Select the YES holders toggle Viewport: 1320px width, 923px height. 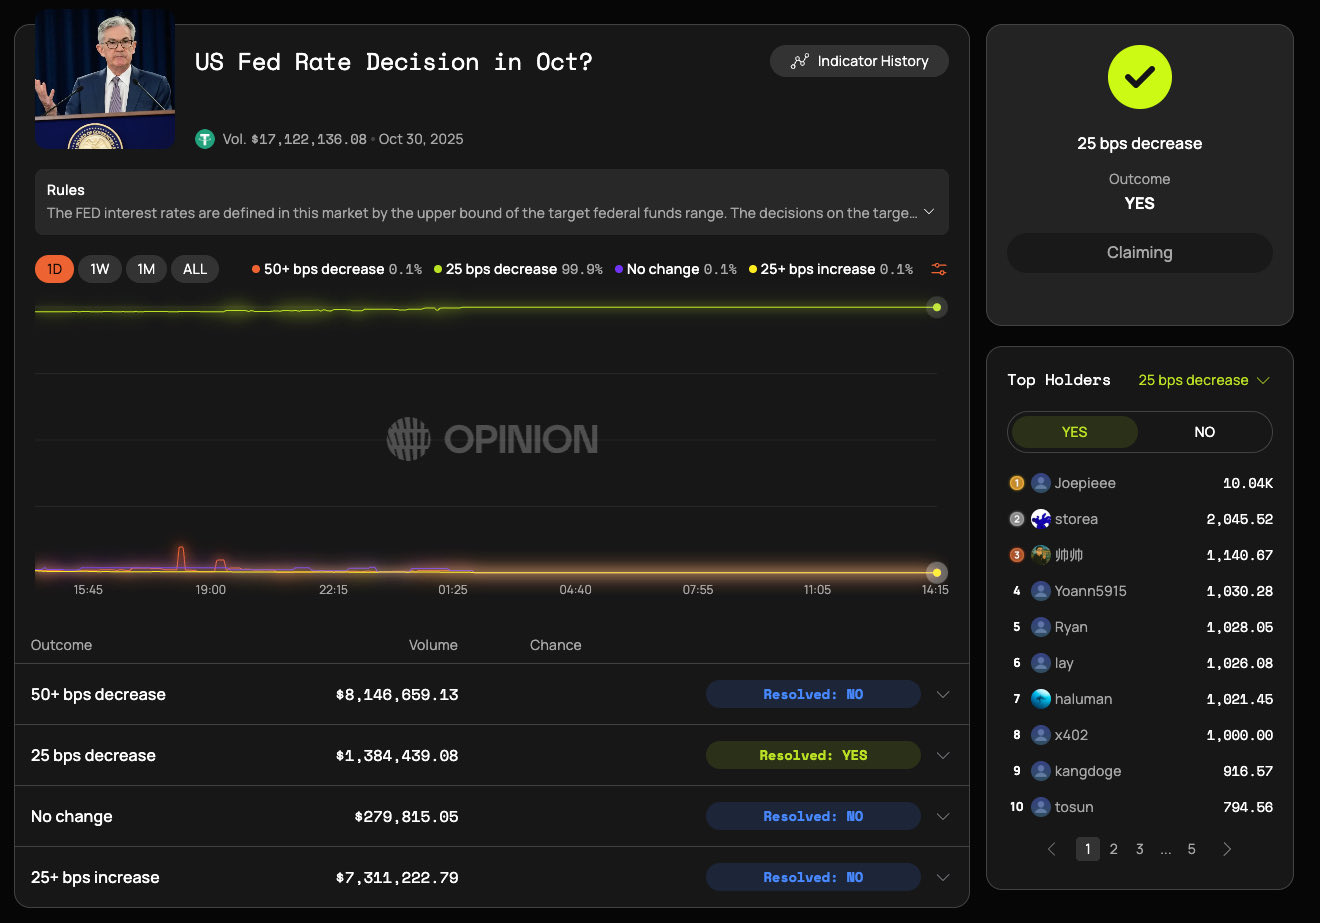[1073, 431]
